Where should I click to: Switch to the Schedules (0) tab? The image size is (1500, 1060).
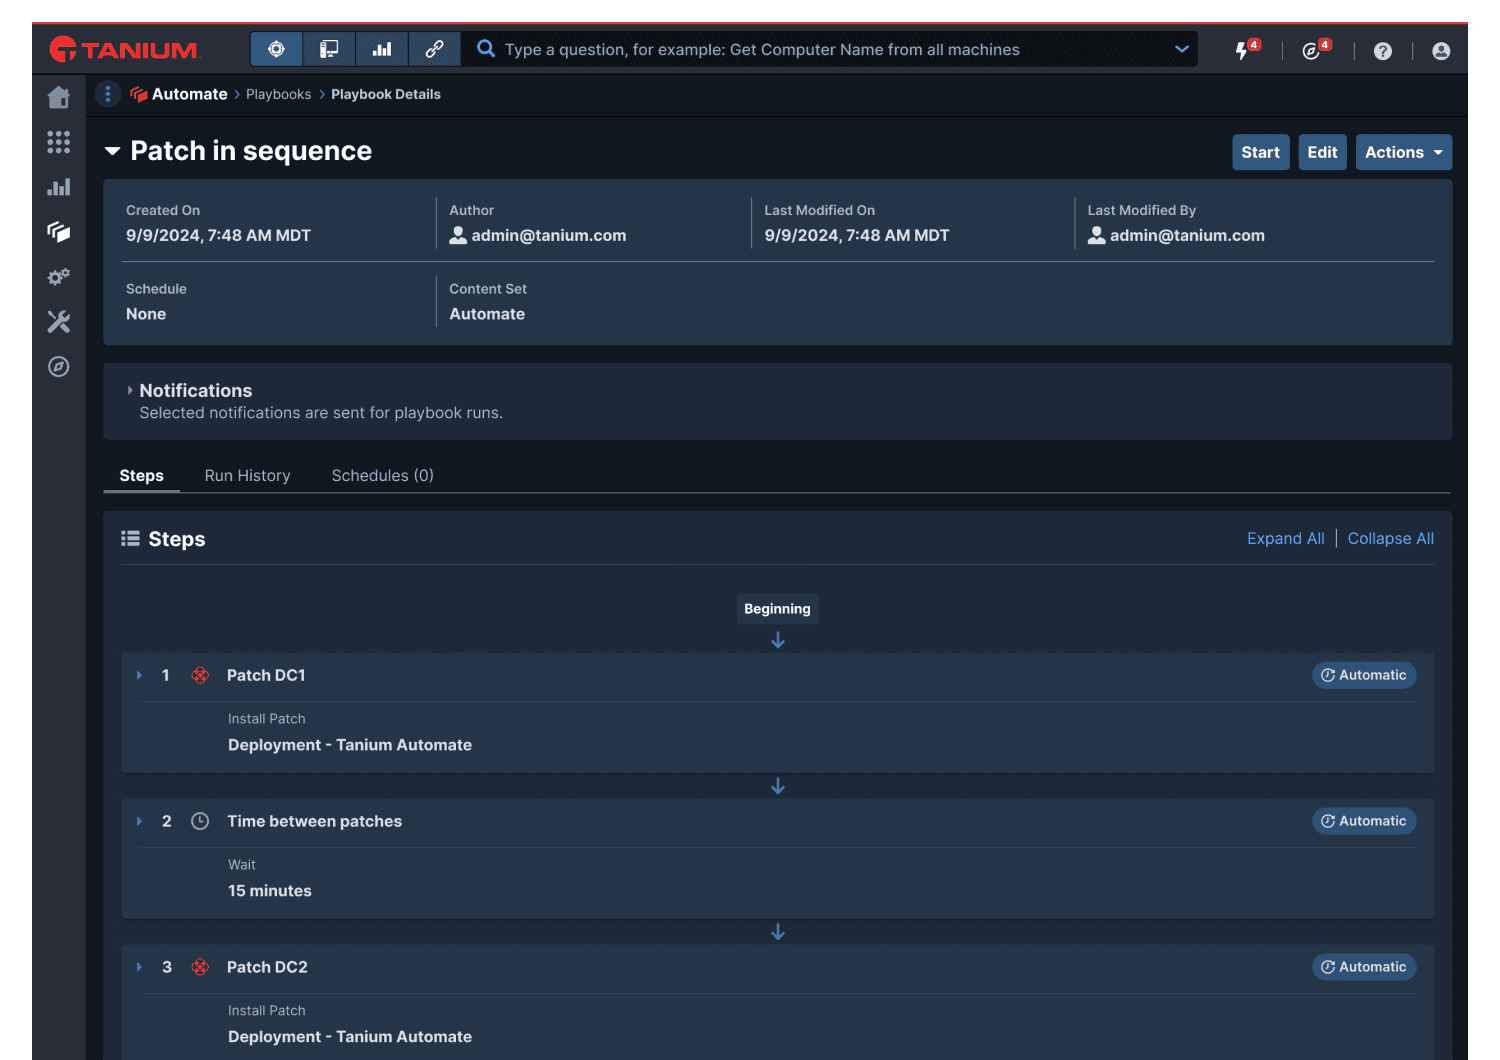point(383,476)
